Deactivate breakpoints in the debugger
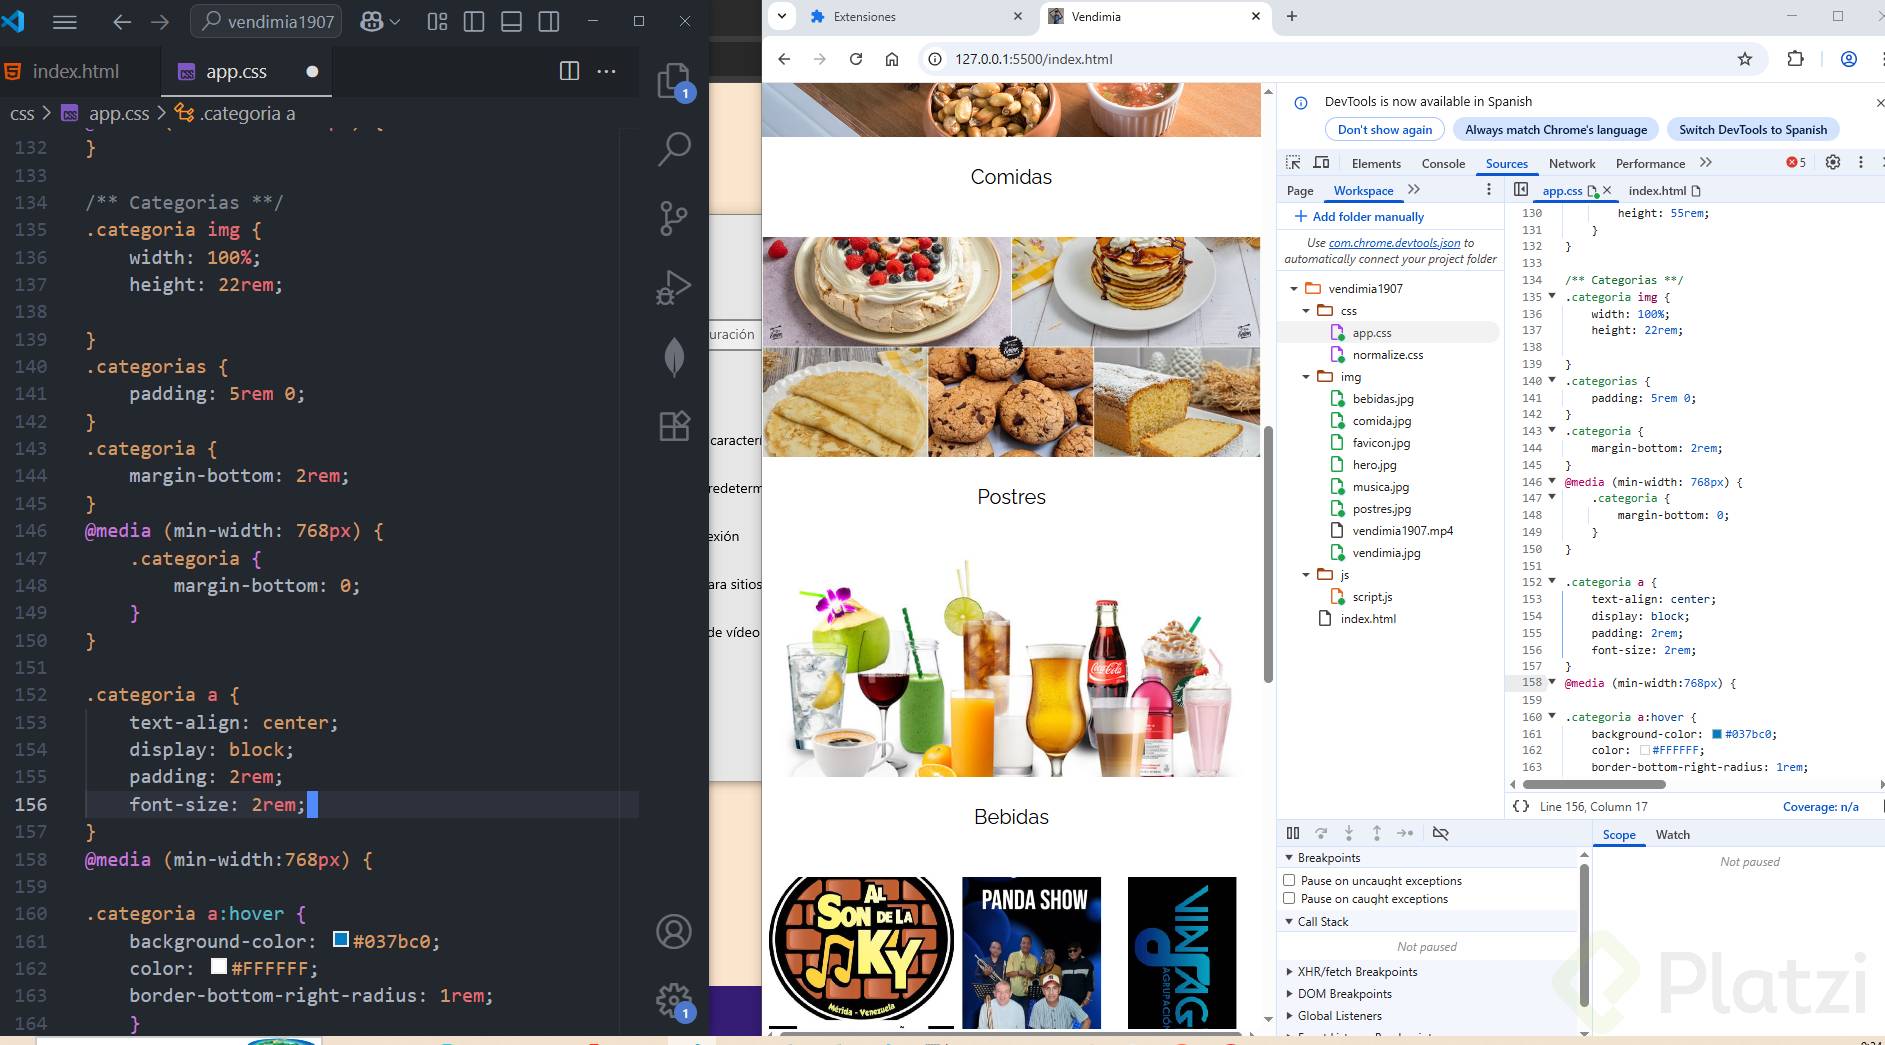 1441,833
